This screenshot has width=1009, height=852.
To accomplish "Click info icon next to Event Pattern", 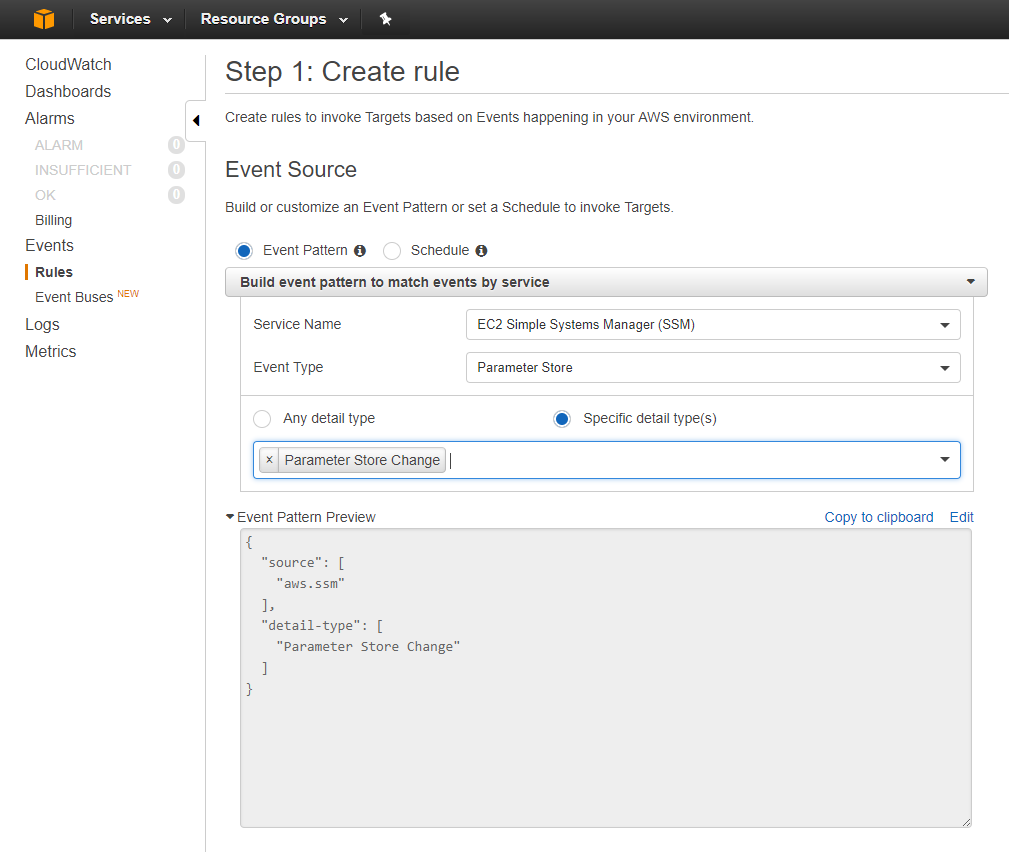I will click(360, 251).
